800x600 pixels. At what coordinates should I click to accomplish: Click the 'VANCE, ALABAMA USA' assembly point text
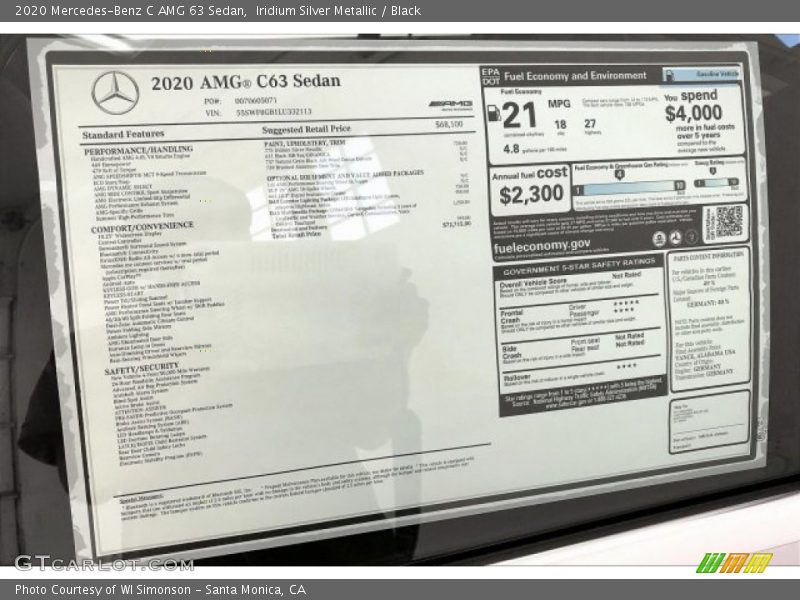click(705, 354)
